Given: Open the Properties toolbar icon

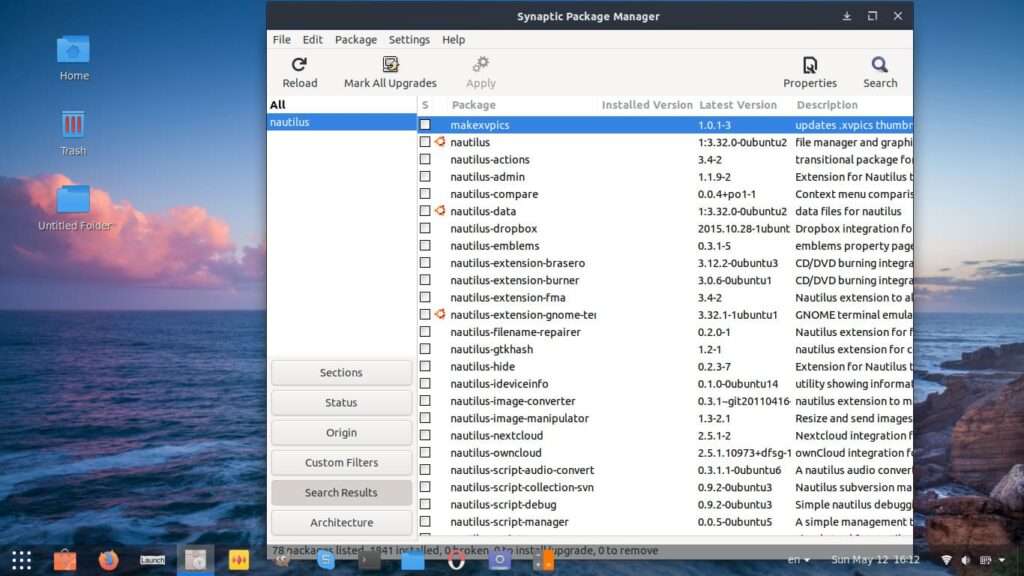Looking at the screenshot, I should pyautogui.click(x=810, y=65).
